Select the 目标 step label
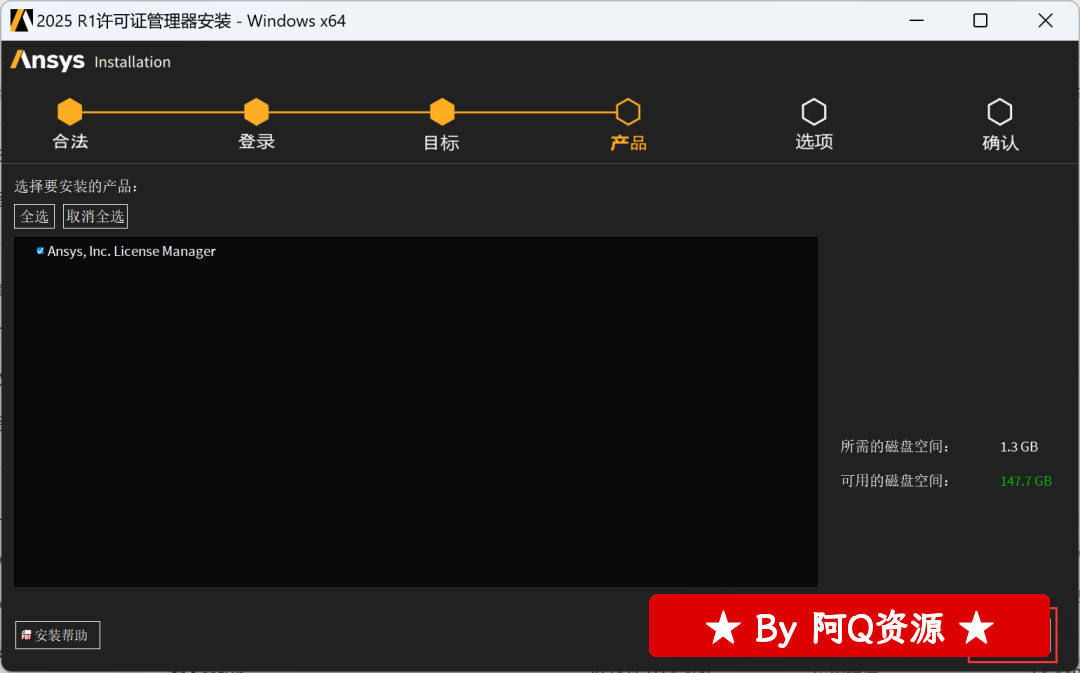 click(x=442, y=143)
